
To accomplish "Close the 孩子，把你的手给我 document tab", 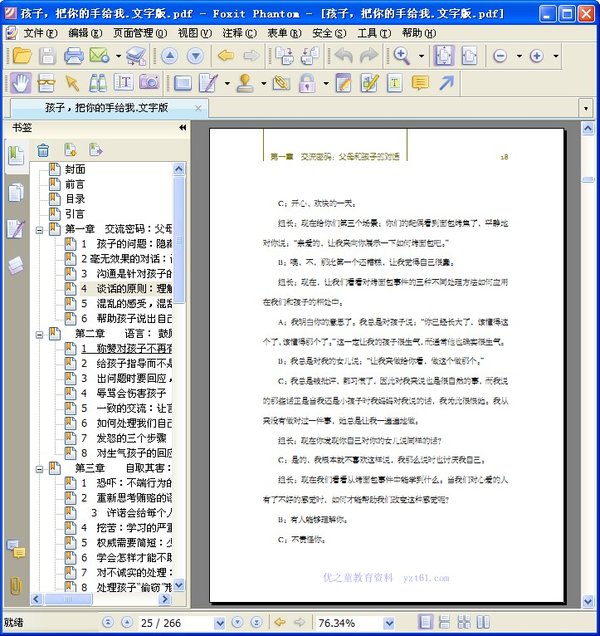I will pyautogui.click(x=198, y=108).
